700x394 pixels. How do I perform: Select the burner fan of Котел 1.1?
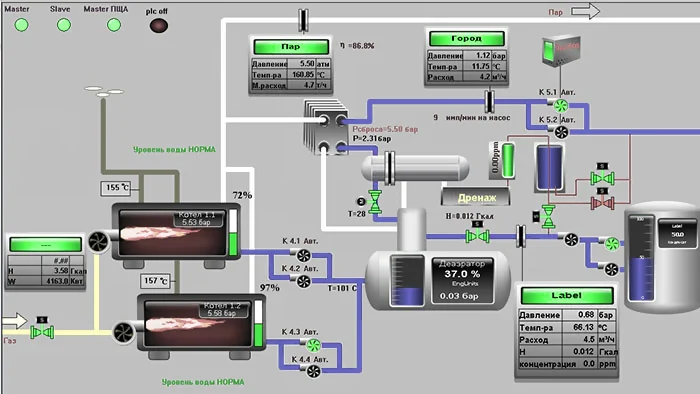tap(98, 242)
